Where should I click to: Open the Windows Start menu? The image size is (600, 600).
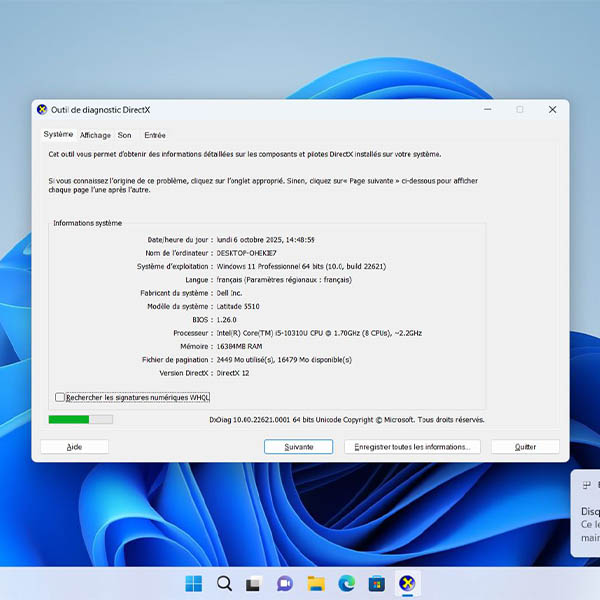(x=193, y=583)
